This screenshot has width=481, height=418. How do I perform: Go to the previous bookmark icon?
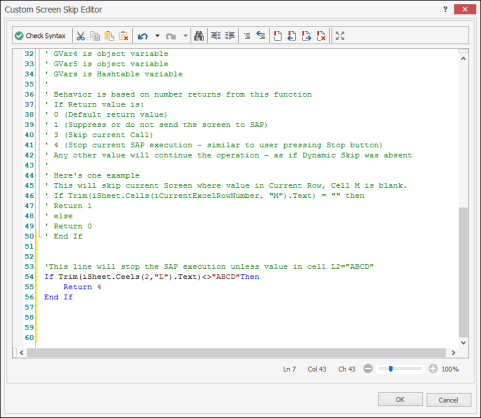click(292, 36)
